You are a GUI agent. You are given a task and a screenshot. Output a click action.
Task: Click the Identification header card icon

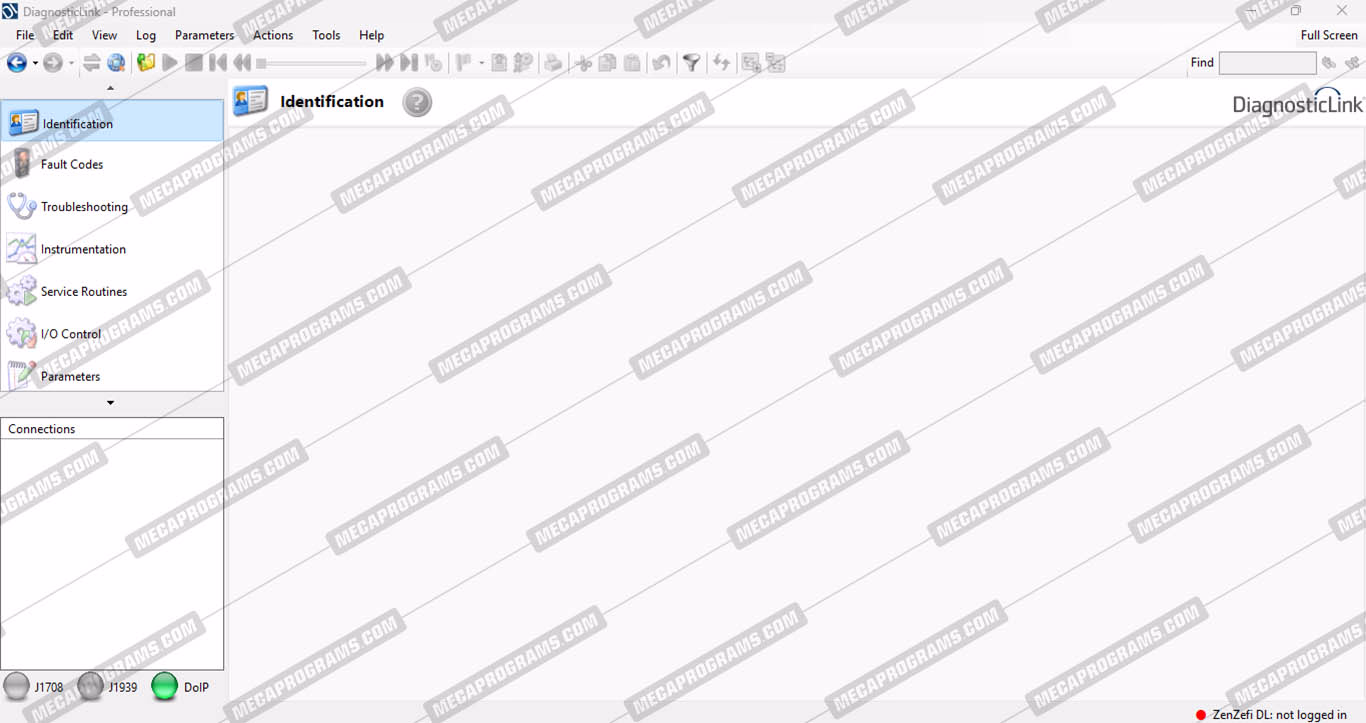[x=250, y=101]
